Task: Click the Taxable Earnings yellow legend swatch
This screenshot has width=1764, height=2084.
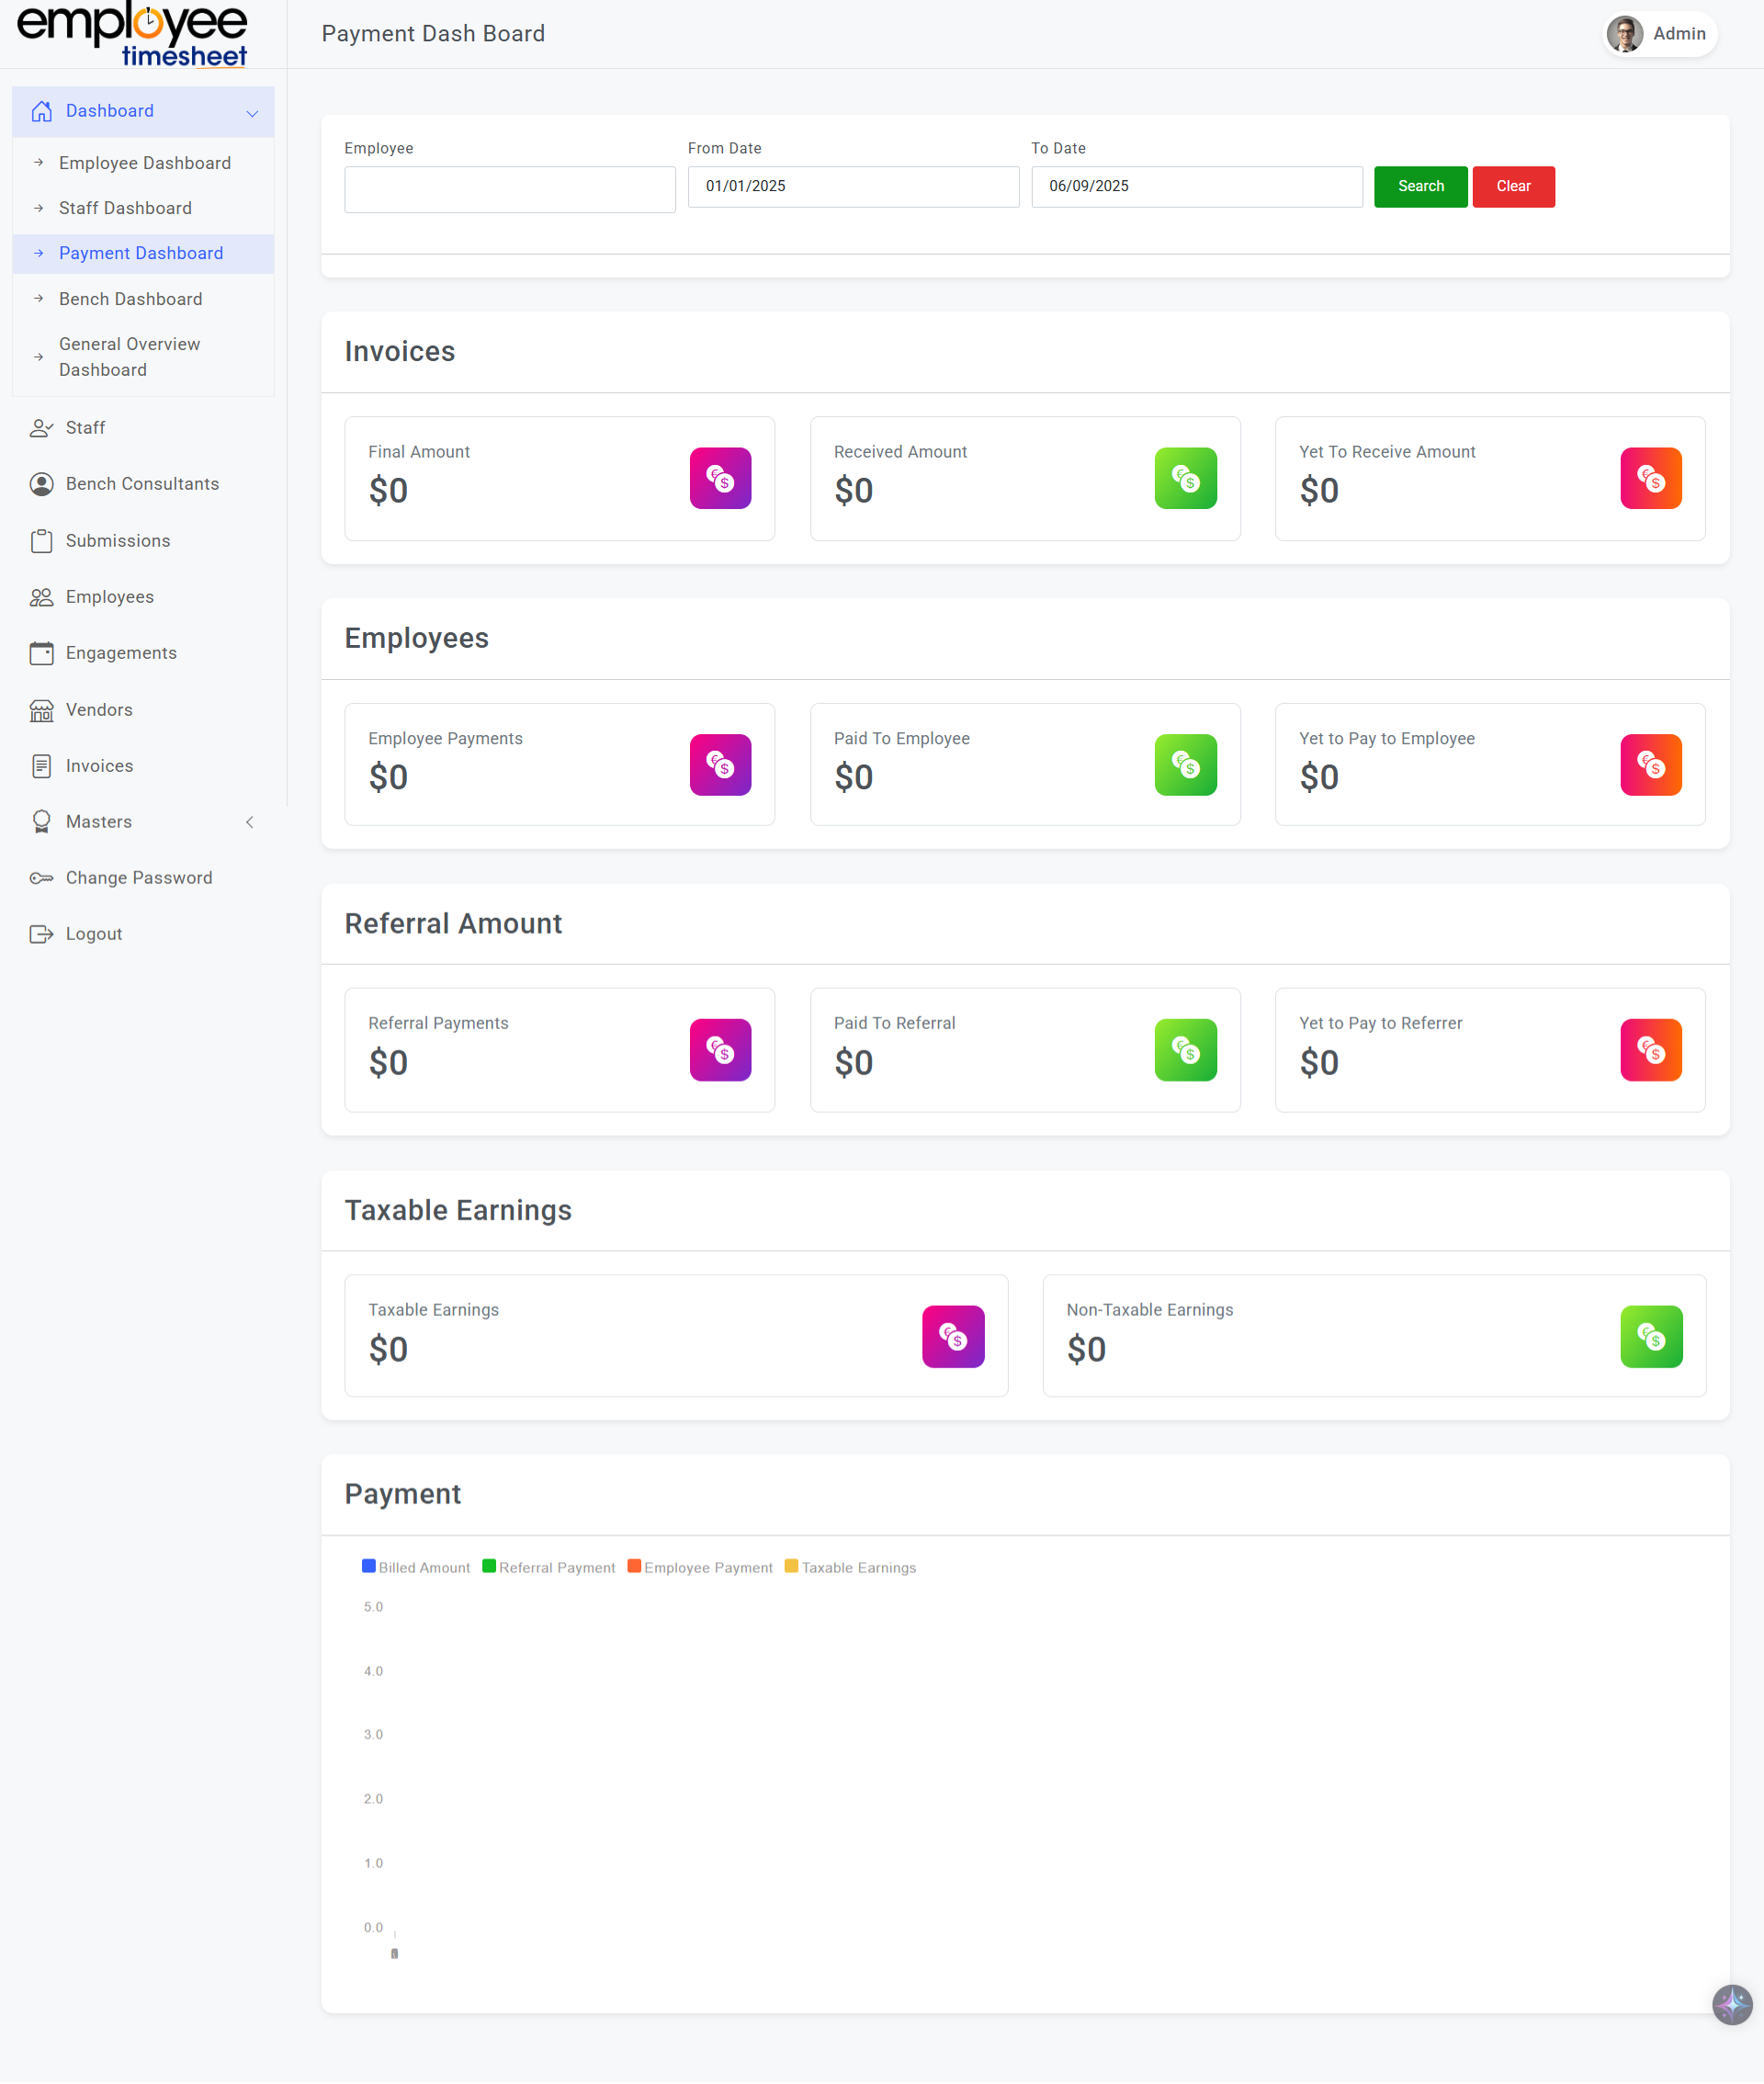Action: tap(791, 1566)
